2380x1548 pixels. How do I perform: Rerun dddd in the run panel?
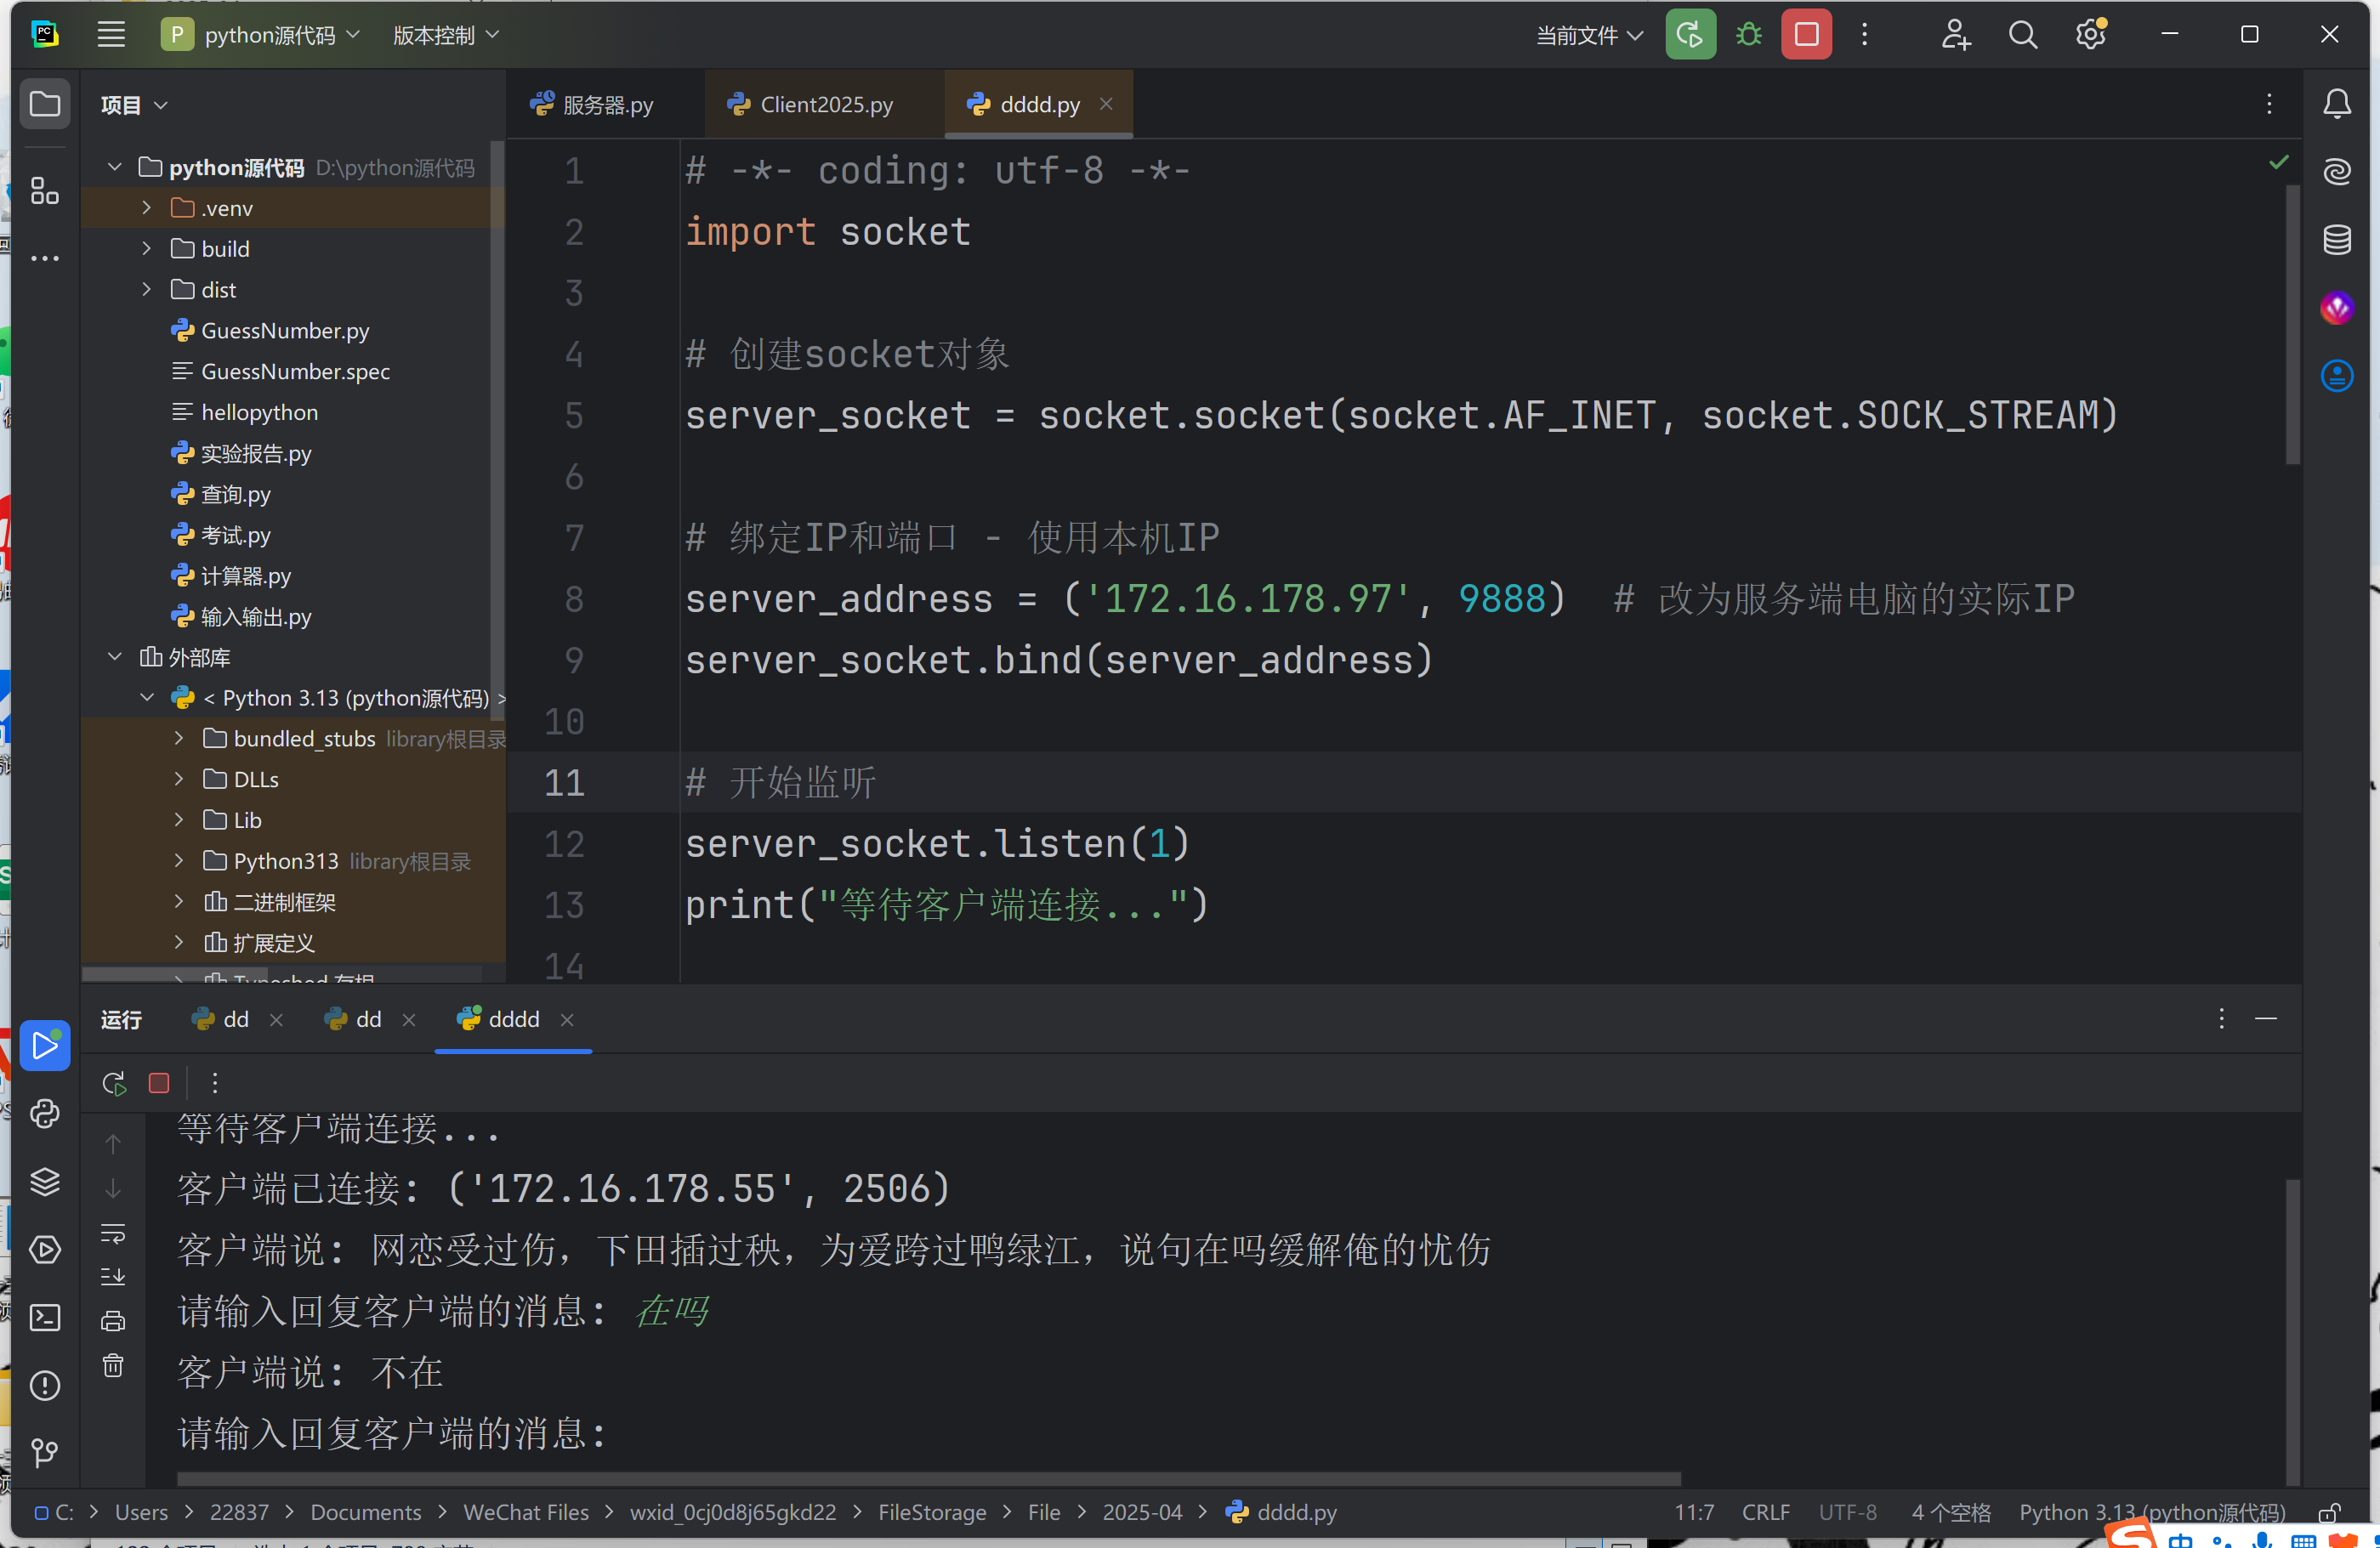tap(114, 1083)
